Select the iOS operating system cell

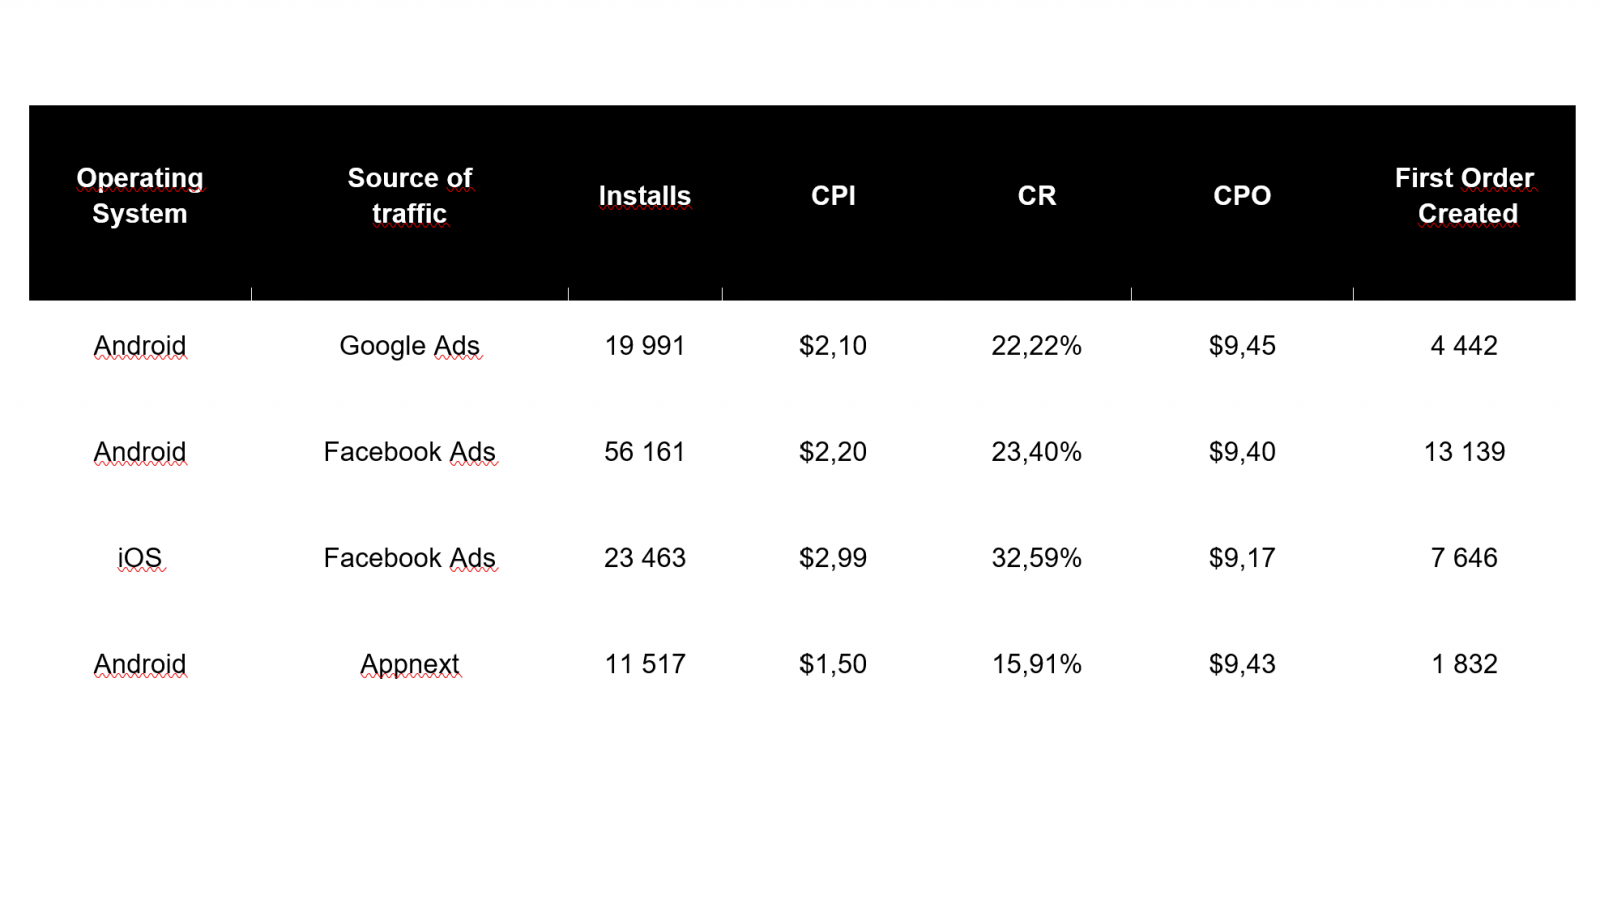click(140, 558)
